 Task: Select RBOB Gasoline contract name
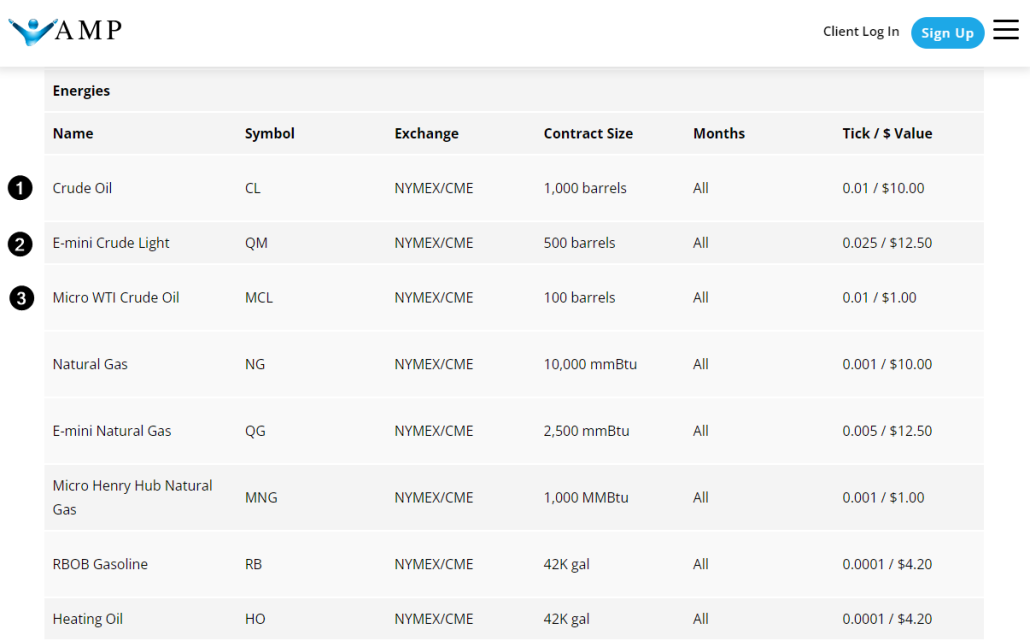[100, 564]
